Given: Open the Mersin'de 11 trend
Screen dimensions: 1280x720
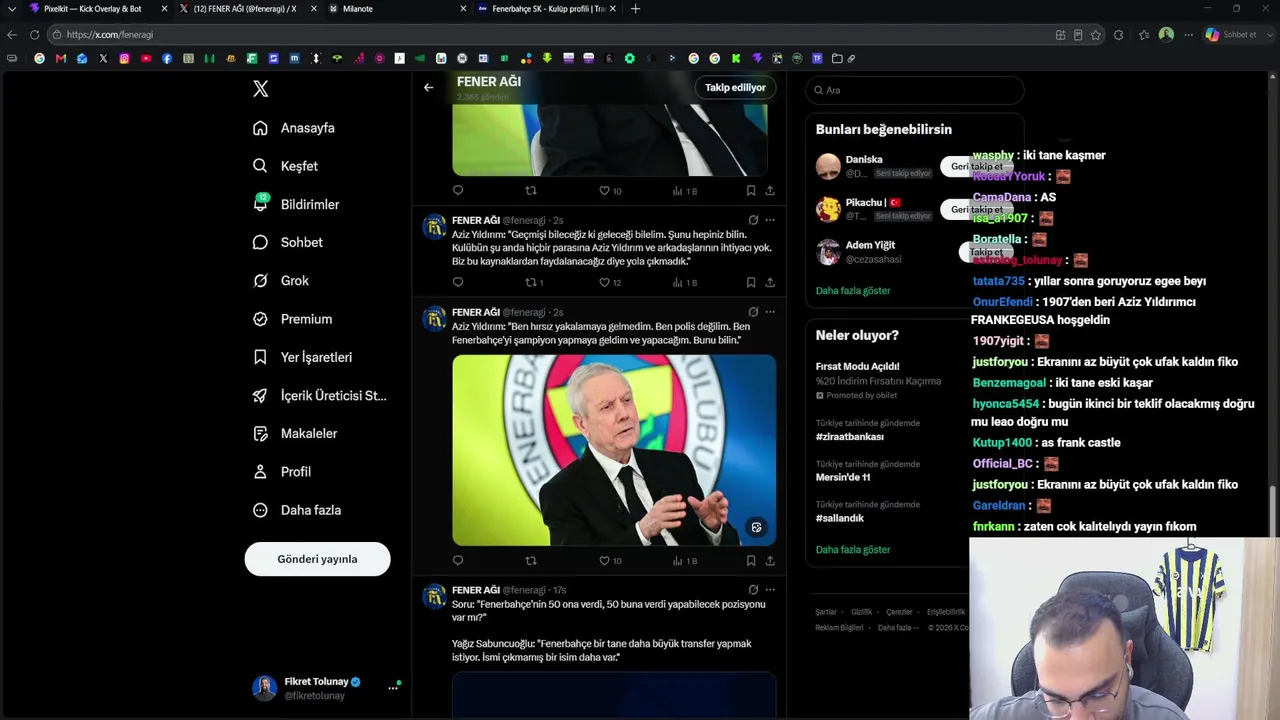Looking at the screenshot, I should coord(843,477).
